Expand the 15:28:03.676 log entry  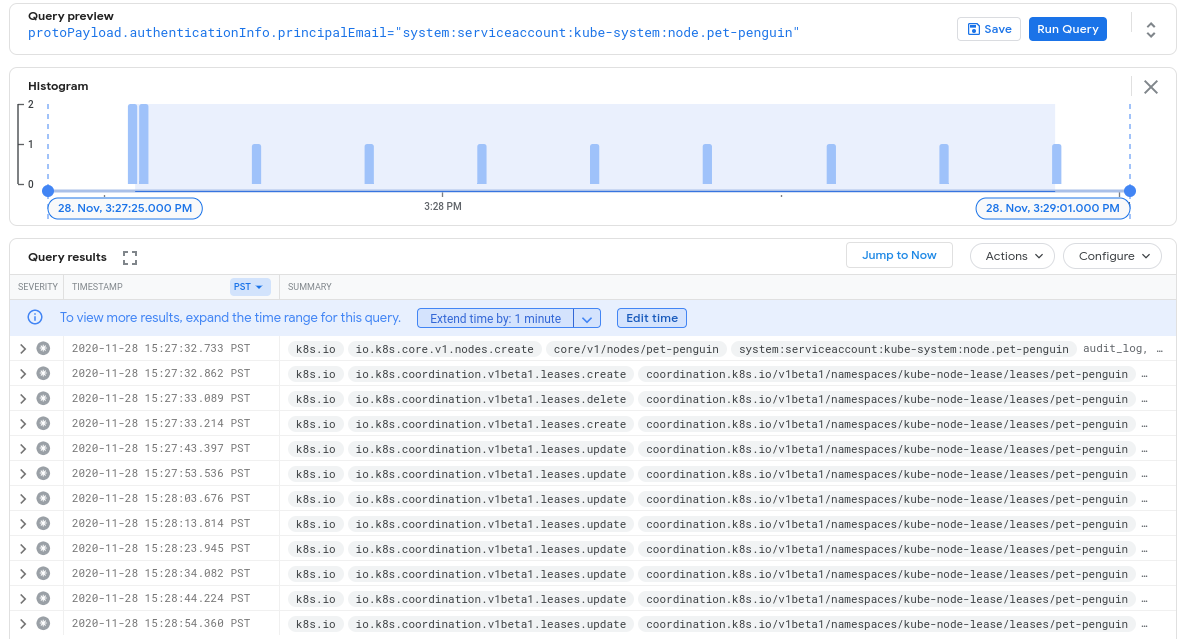[23, 499]
